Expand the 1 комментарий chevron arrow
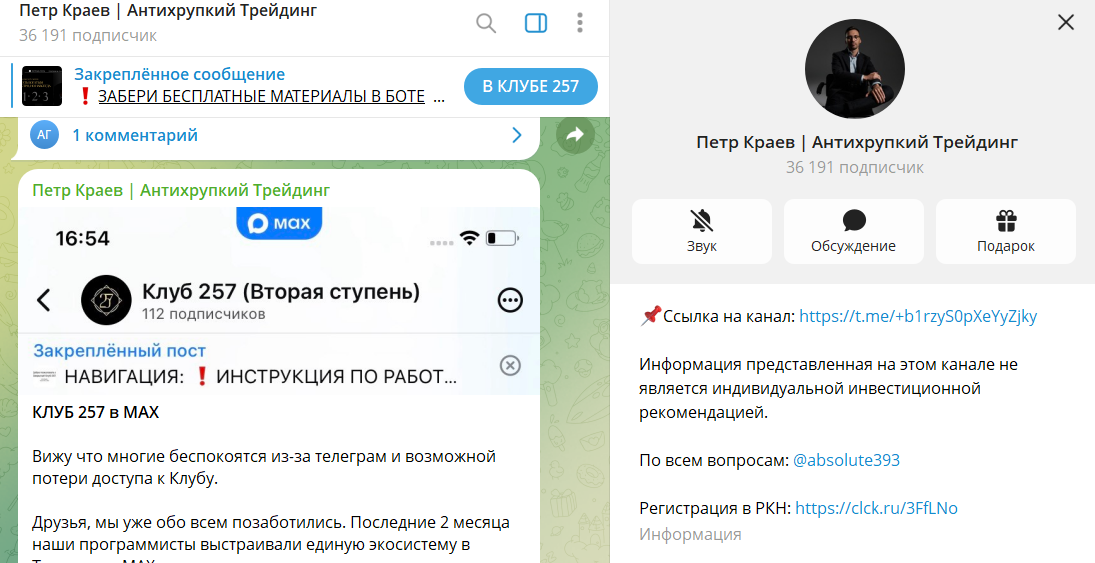 (517, 135)
